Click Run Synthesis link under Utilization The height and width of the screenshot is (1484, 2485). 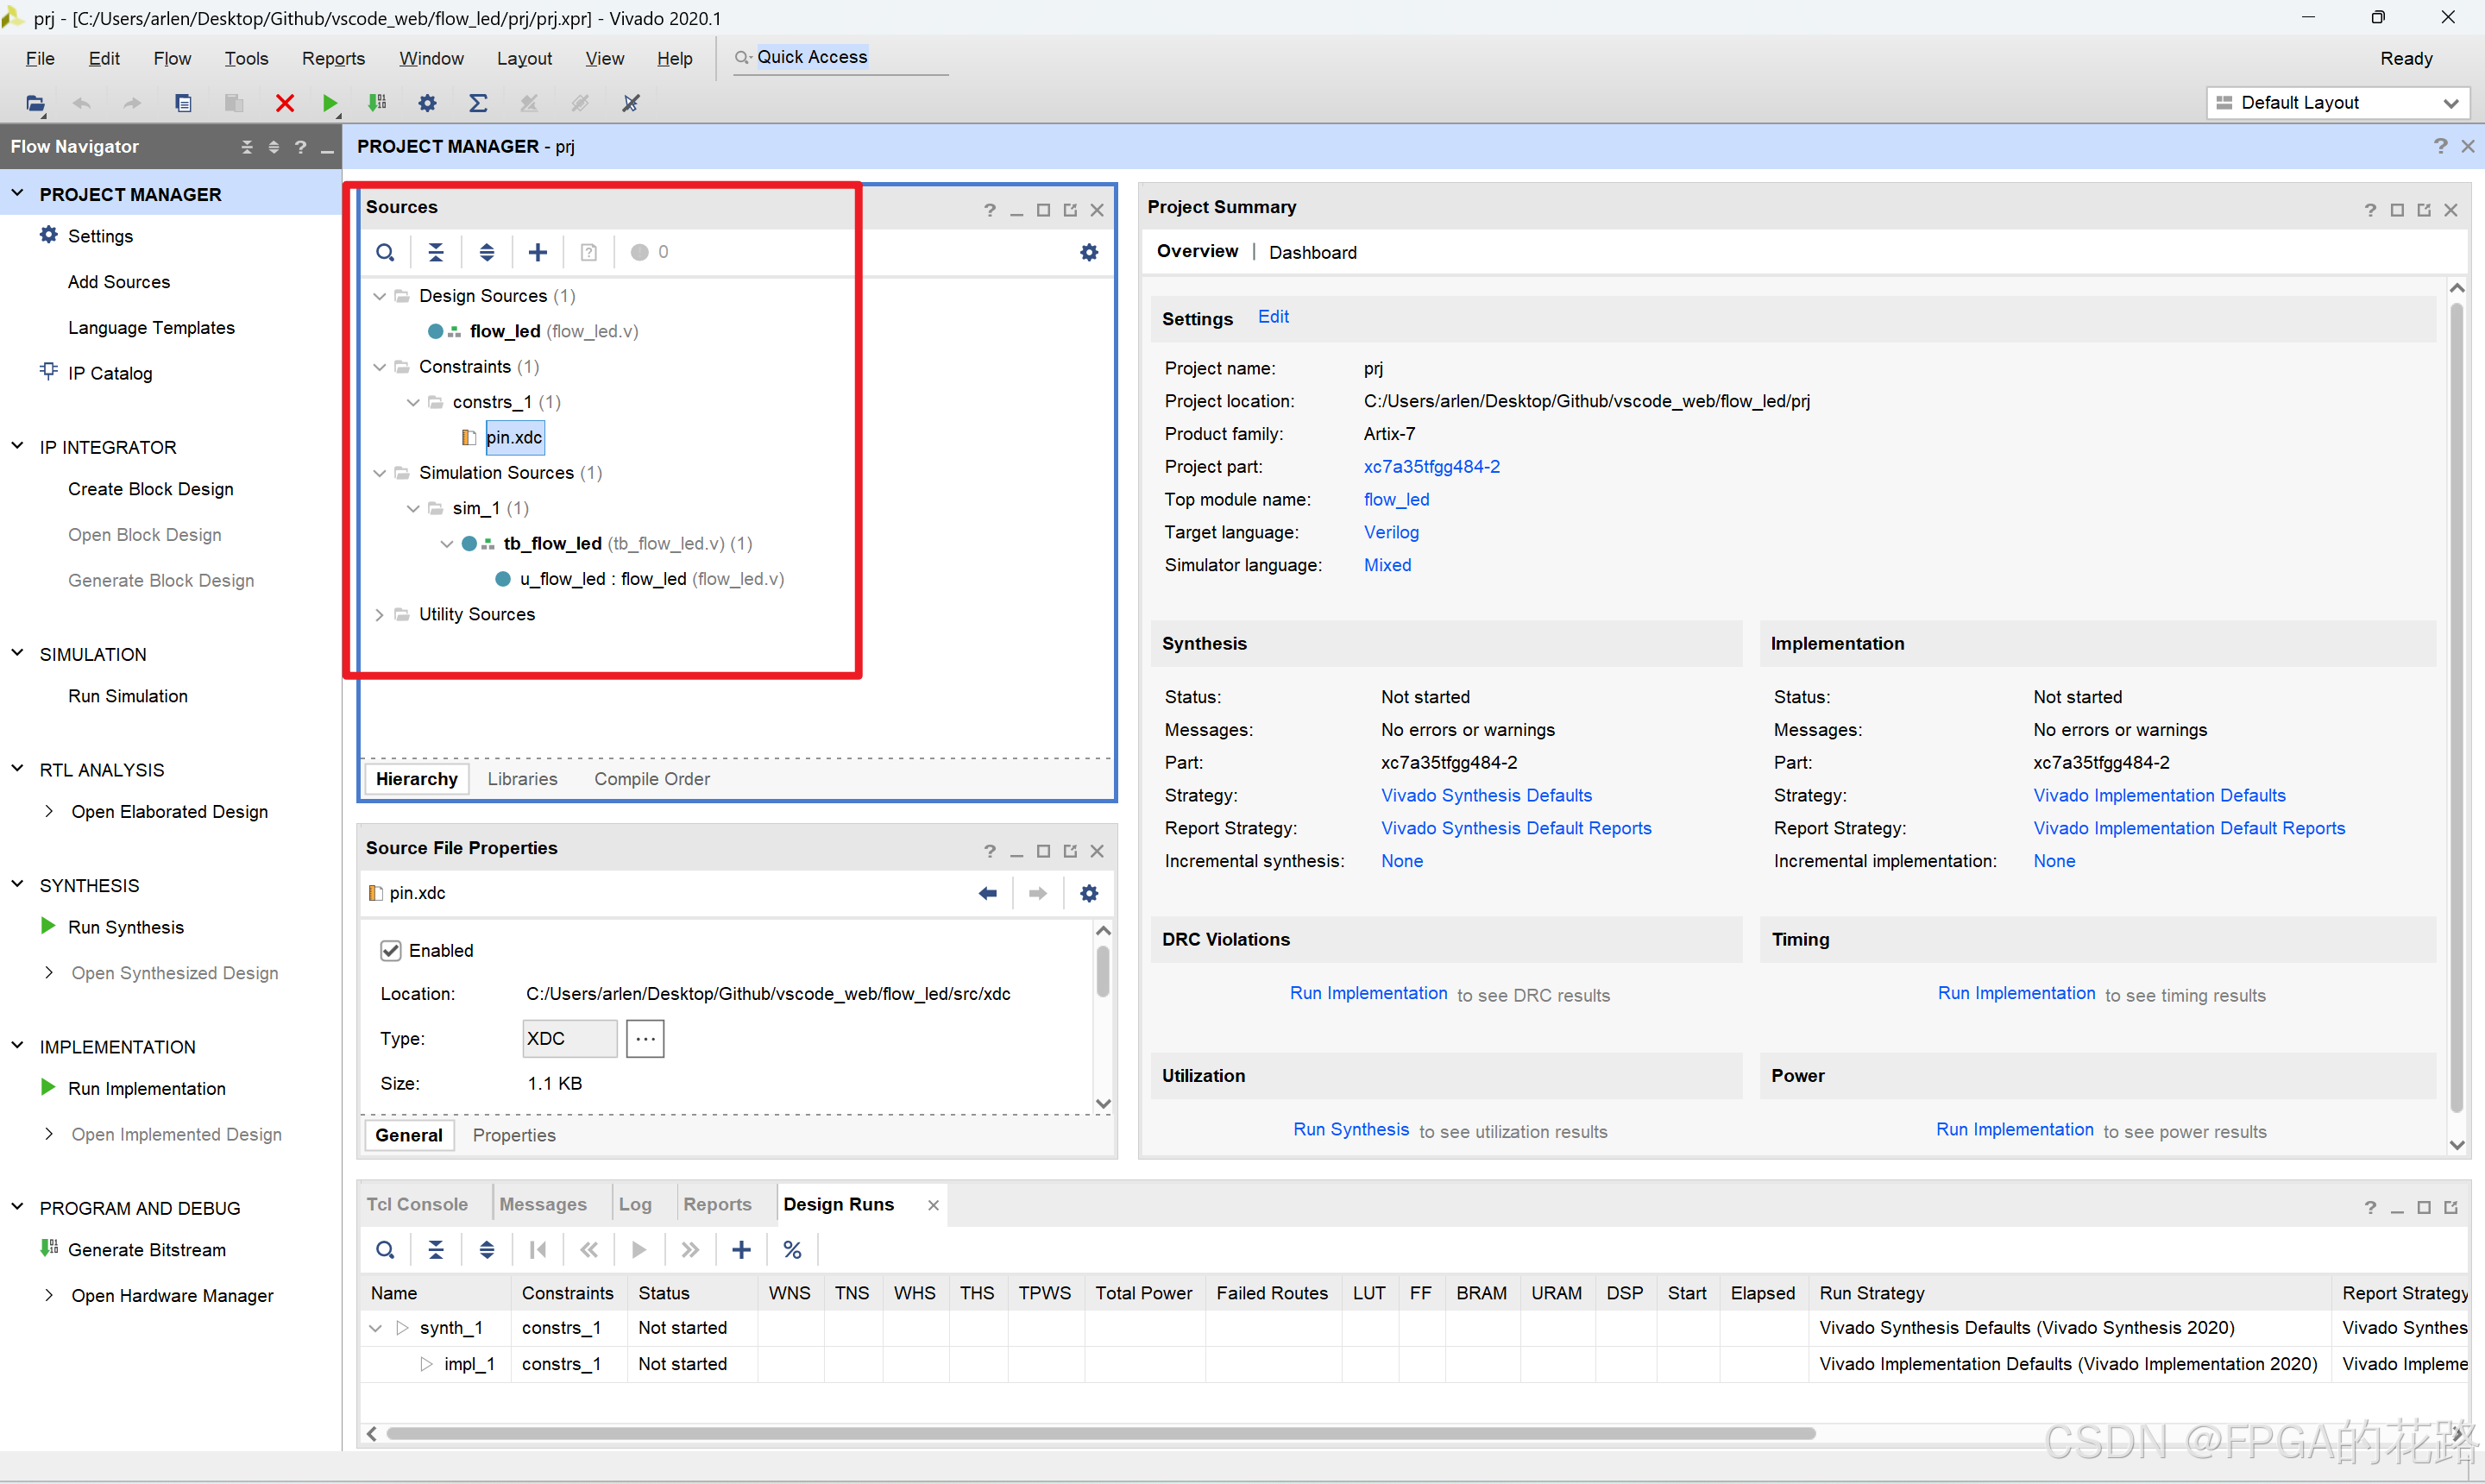point(1351,1130)
